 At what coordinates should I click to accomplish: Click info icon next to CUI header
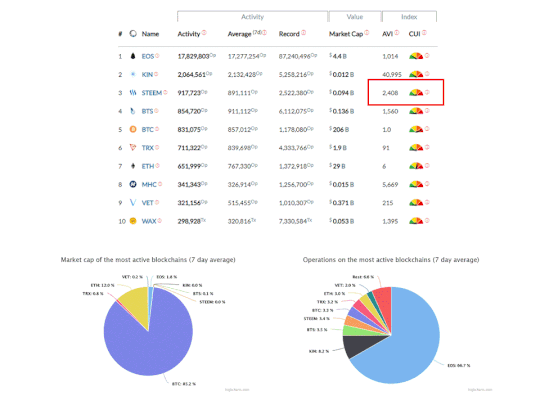pyautogui.click(x=424, y=32)
